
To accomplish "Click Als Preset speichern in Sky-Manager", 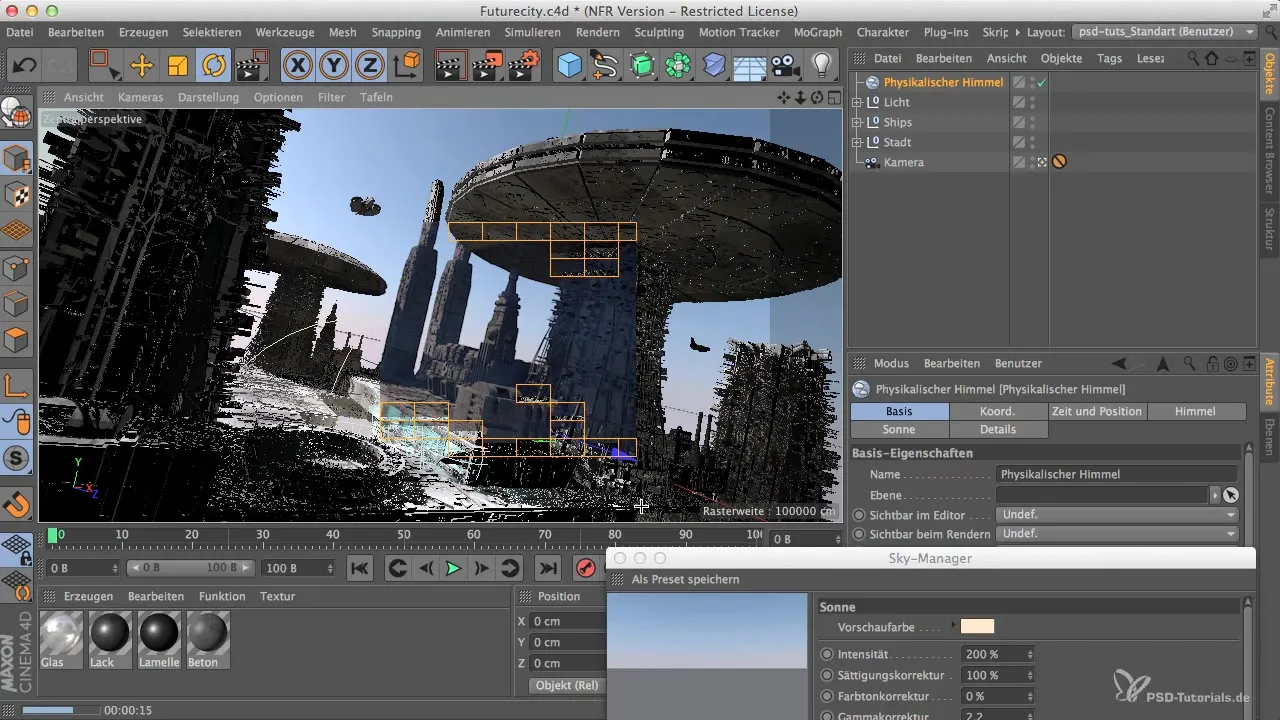I will click(686, 579).
